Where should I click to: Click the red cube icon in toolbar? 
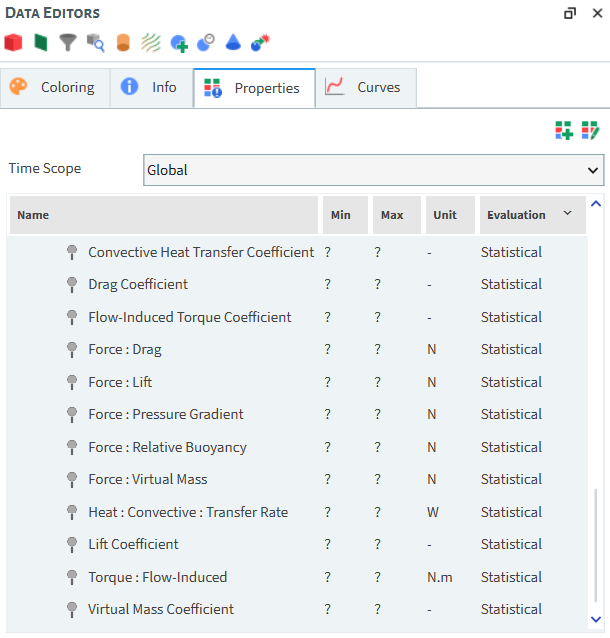pos(13,43)
